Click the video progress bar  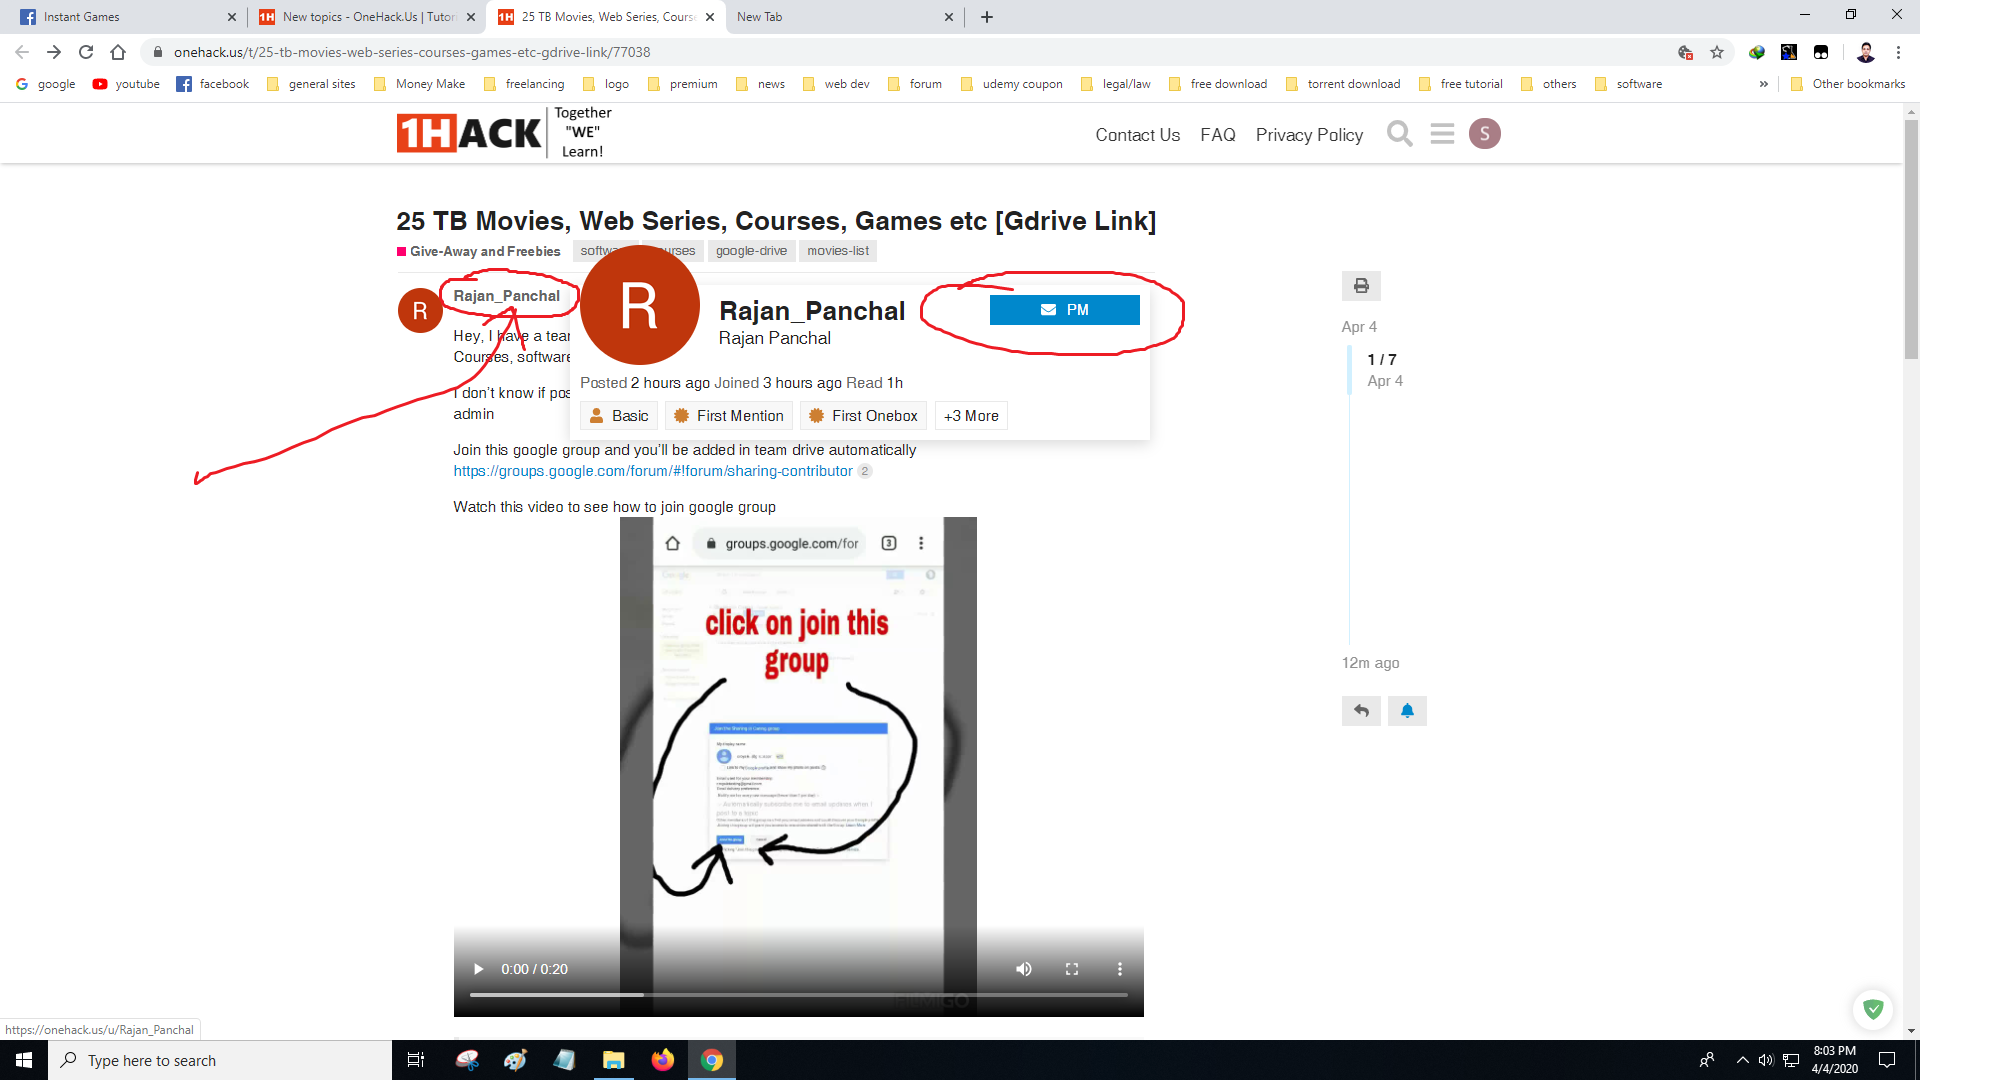pyautogui.click(x=798, y=995)
